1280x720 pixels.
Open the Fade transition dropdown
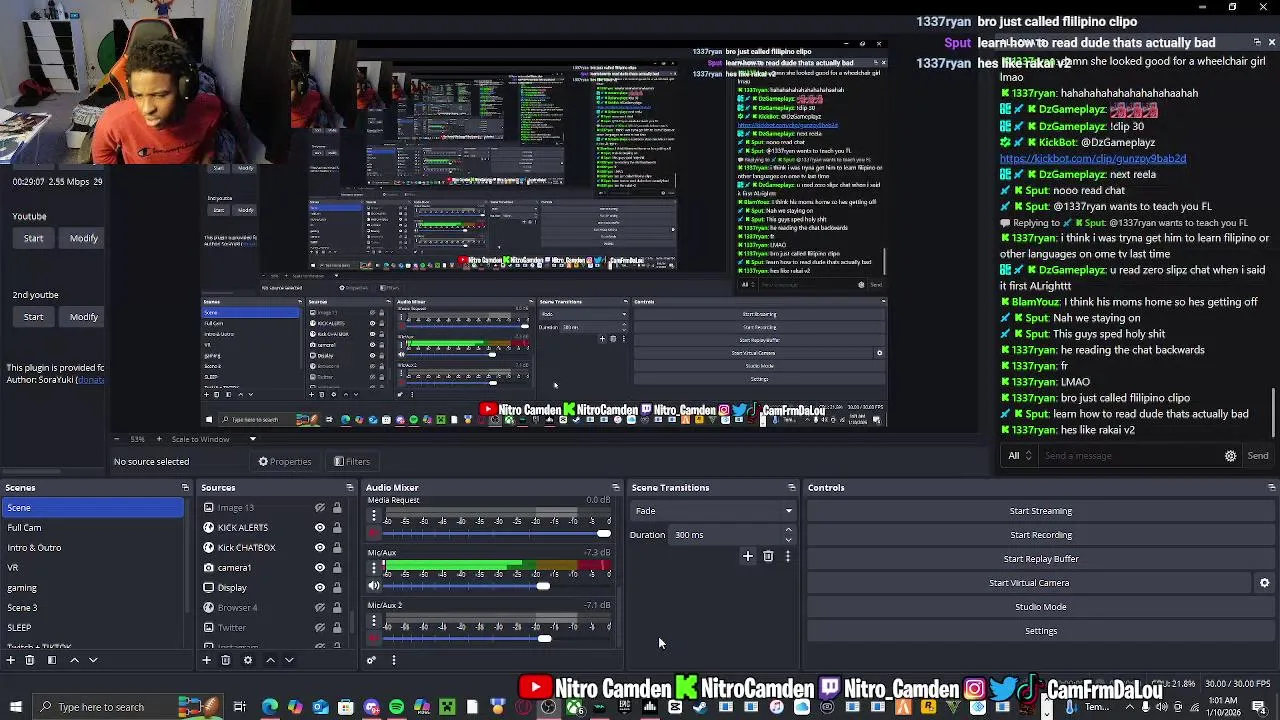click(x=713, y=511)
